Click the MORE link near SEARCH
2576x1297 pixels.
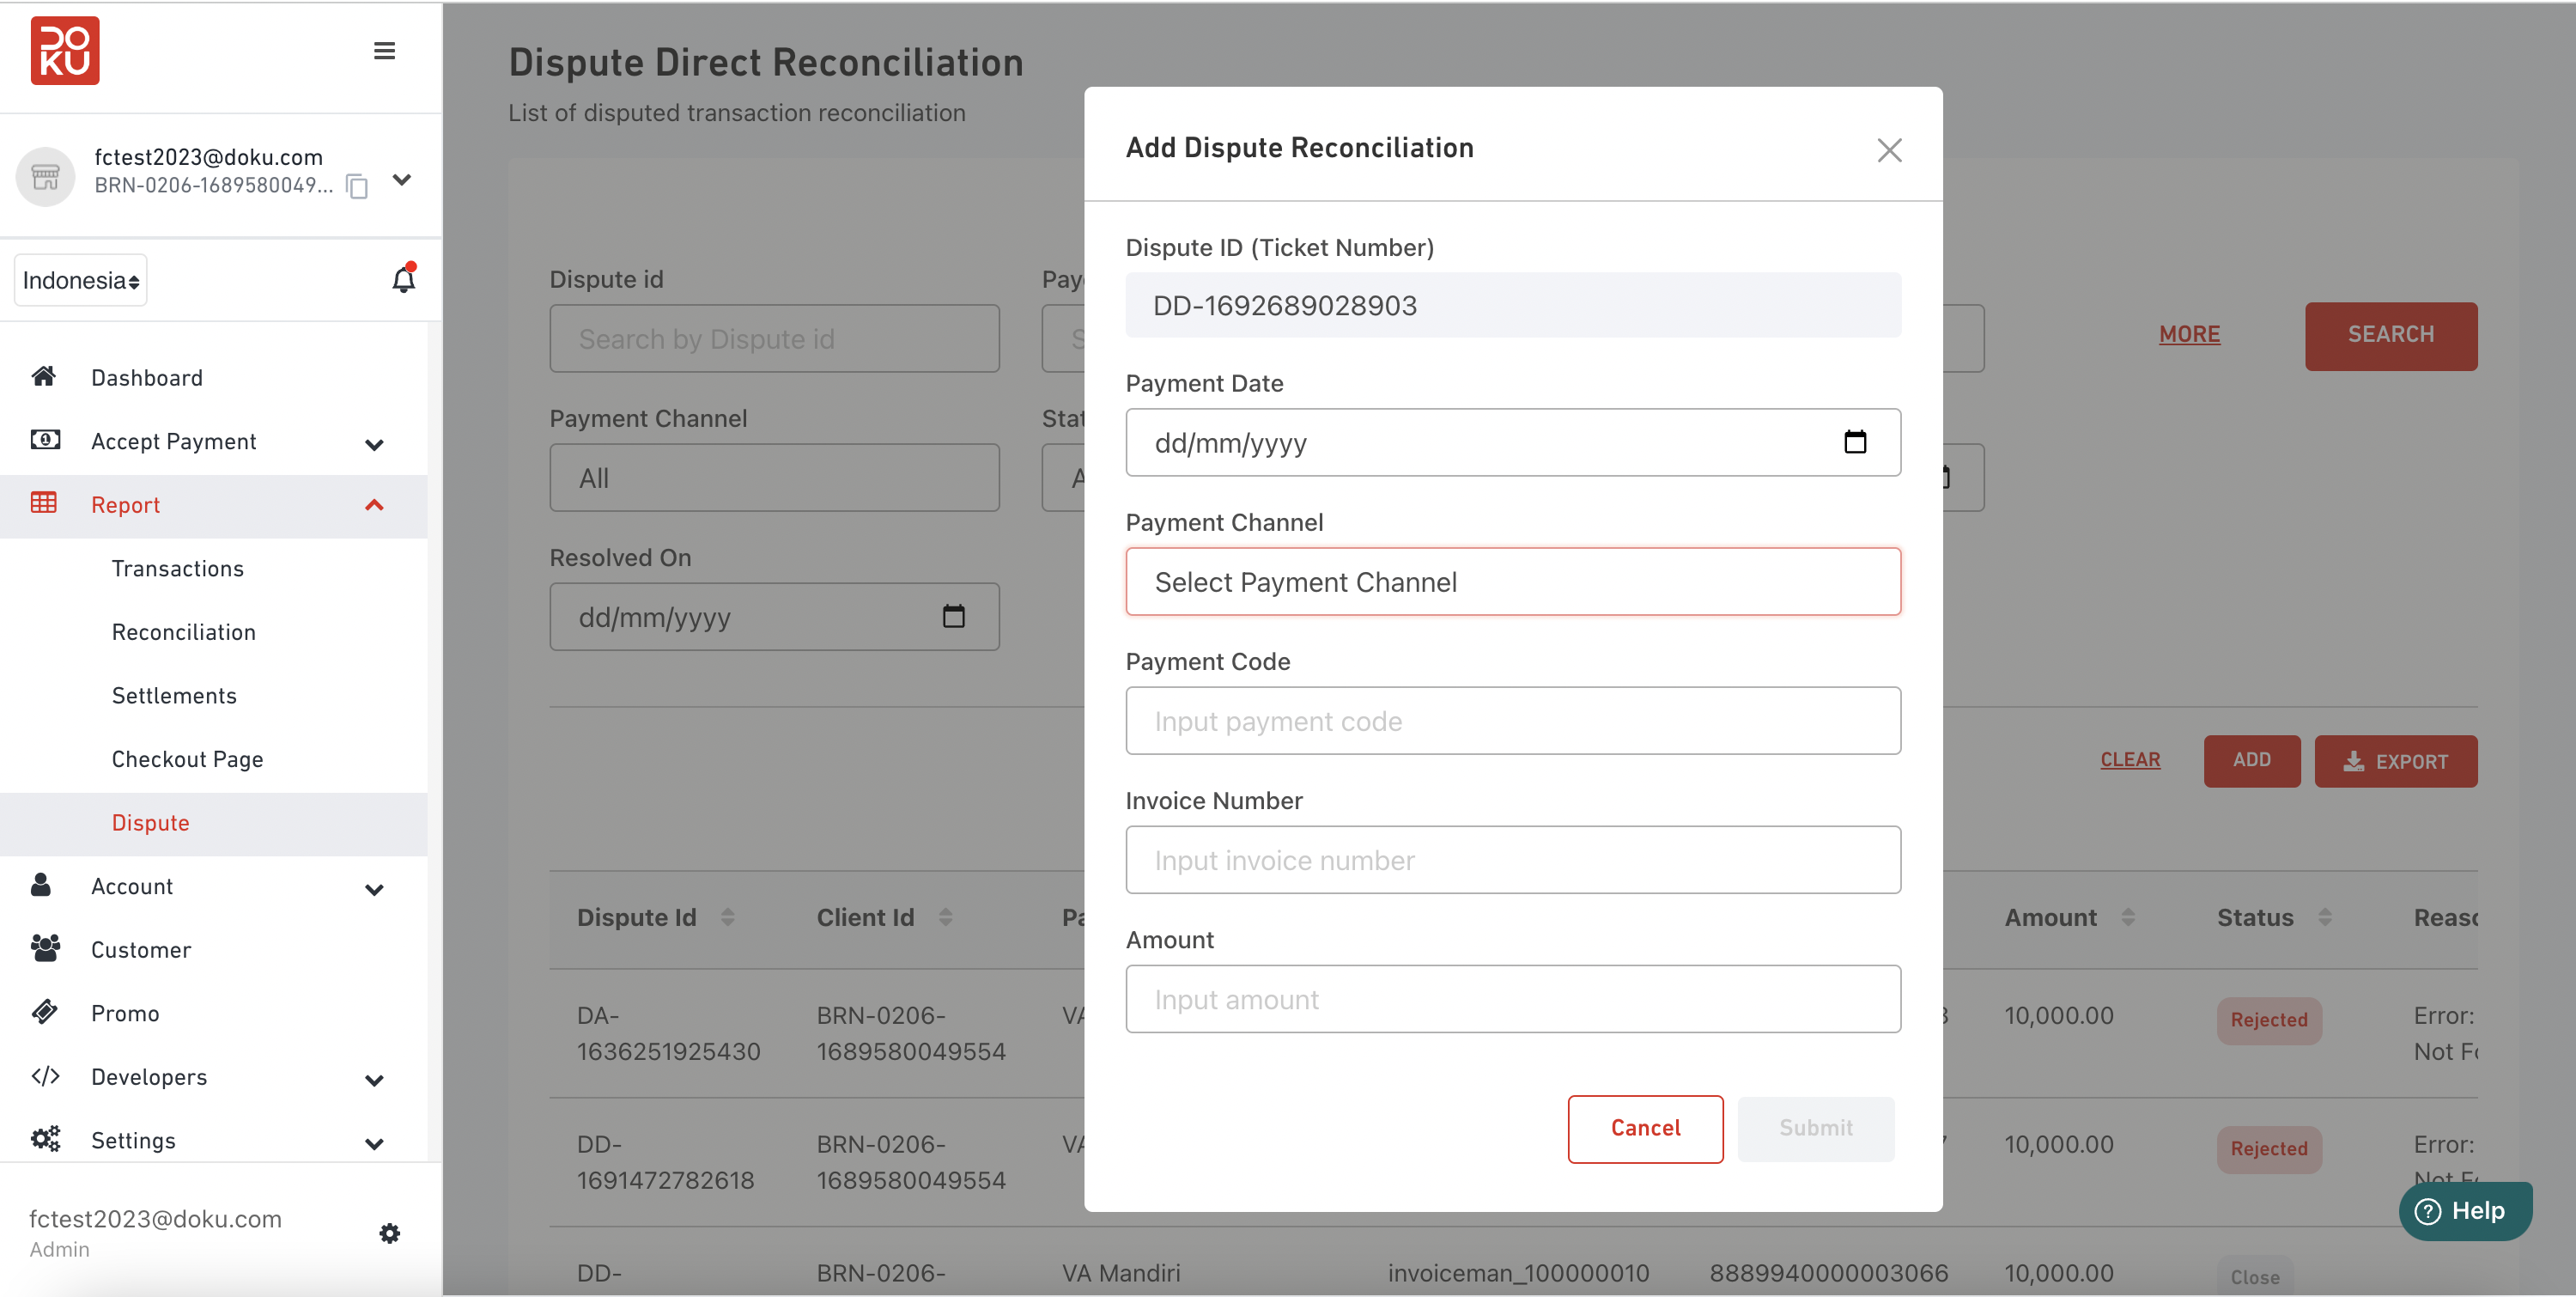2189,334
